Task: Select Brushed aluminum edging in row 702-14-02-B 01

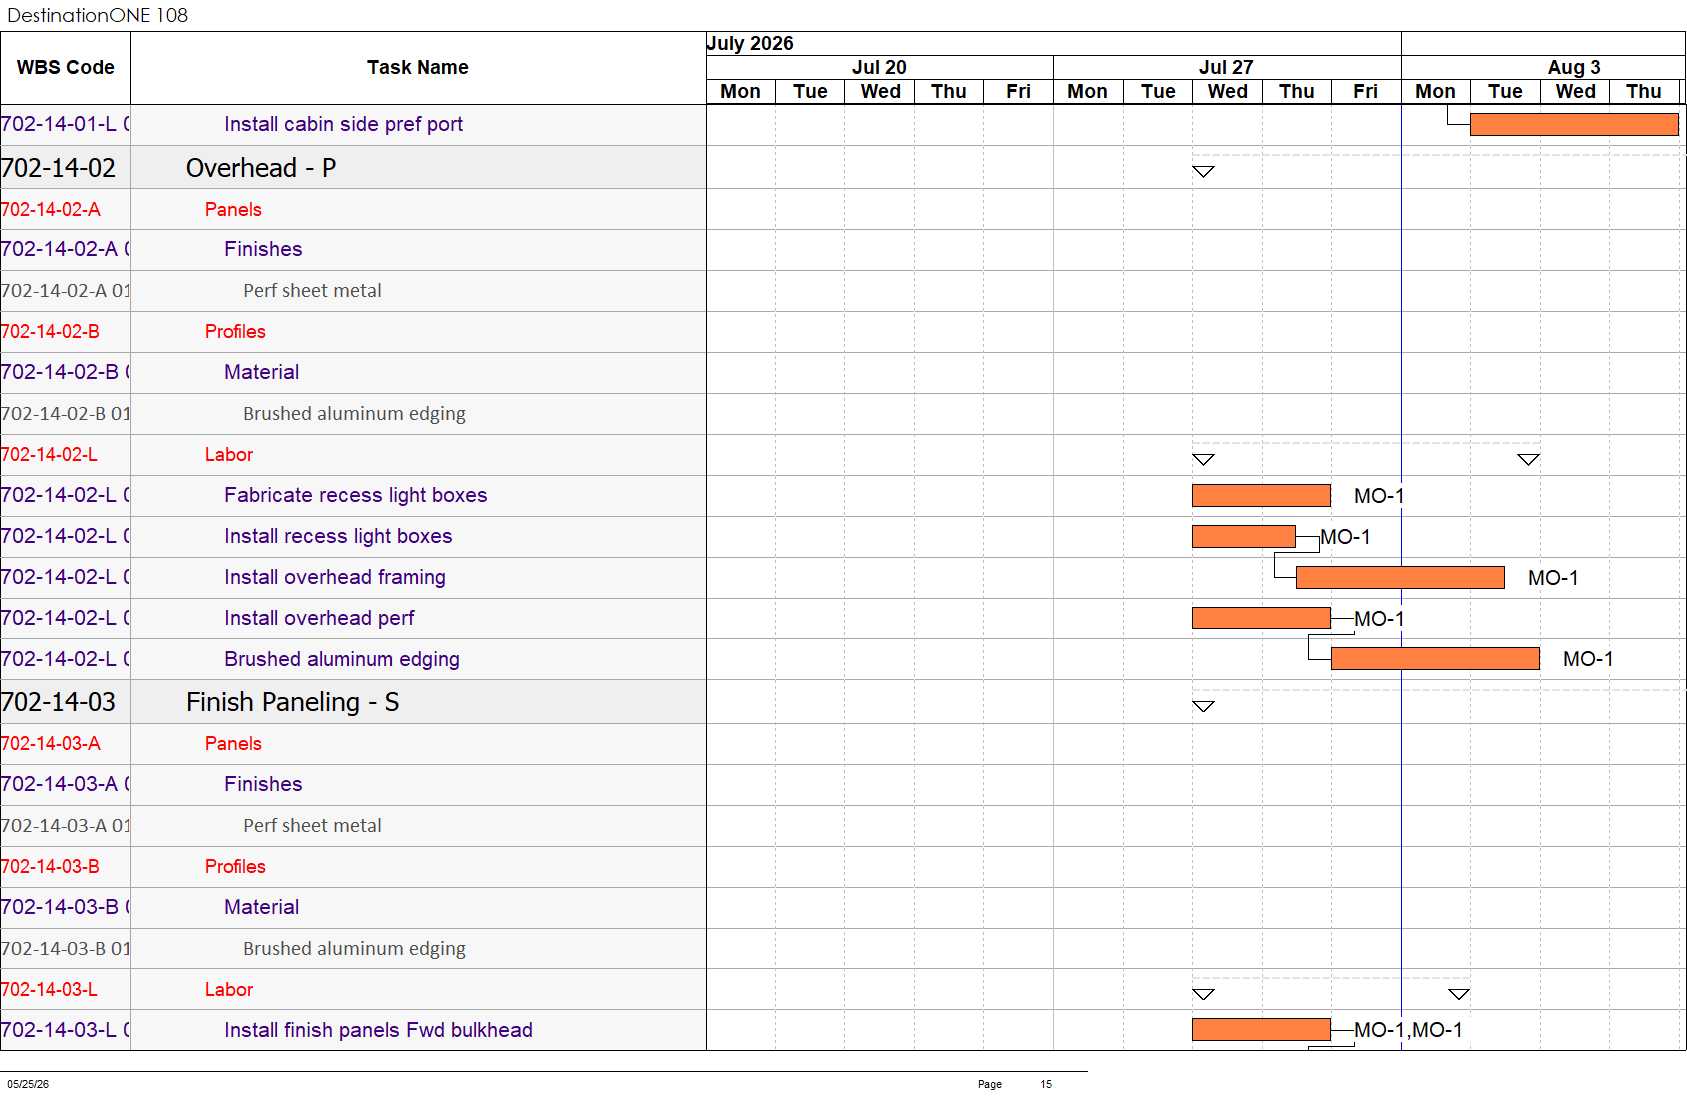Action: point(354,414)
